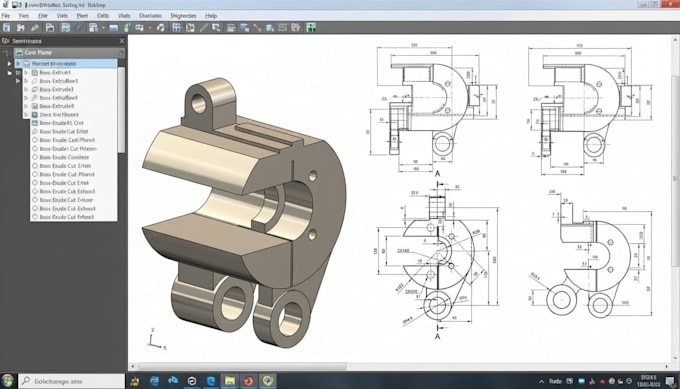Image resolution: width=680 pixels, height=389 pixels.
Task: Open the Help menu
Action: pos(211,16)
